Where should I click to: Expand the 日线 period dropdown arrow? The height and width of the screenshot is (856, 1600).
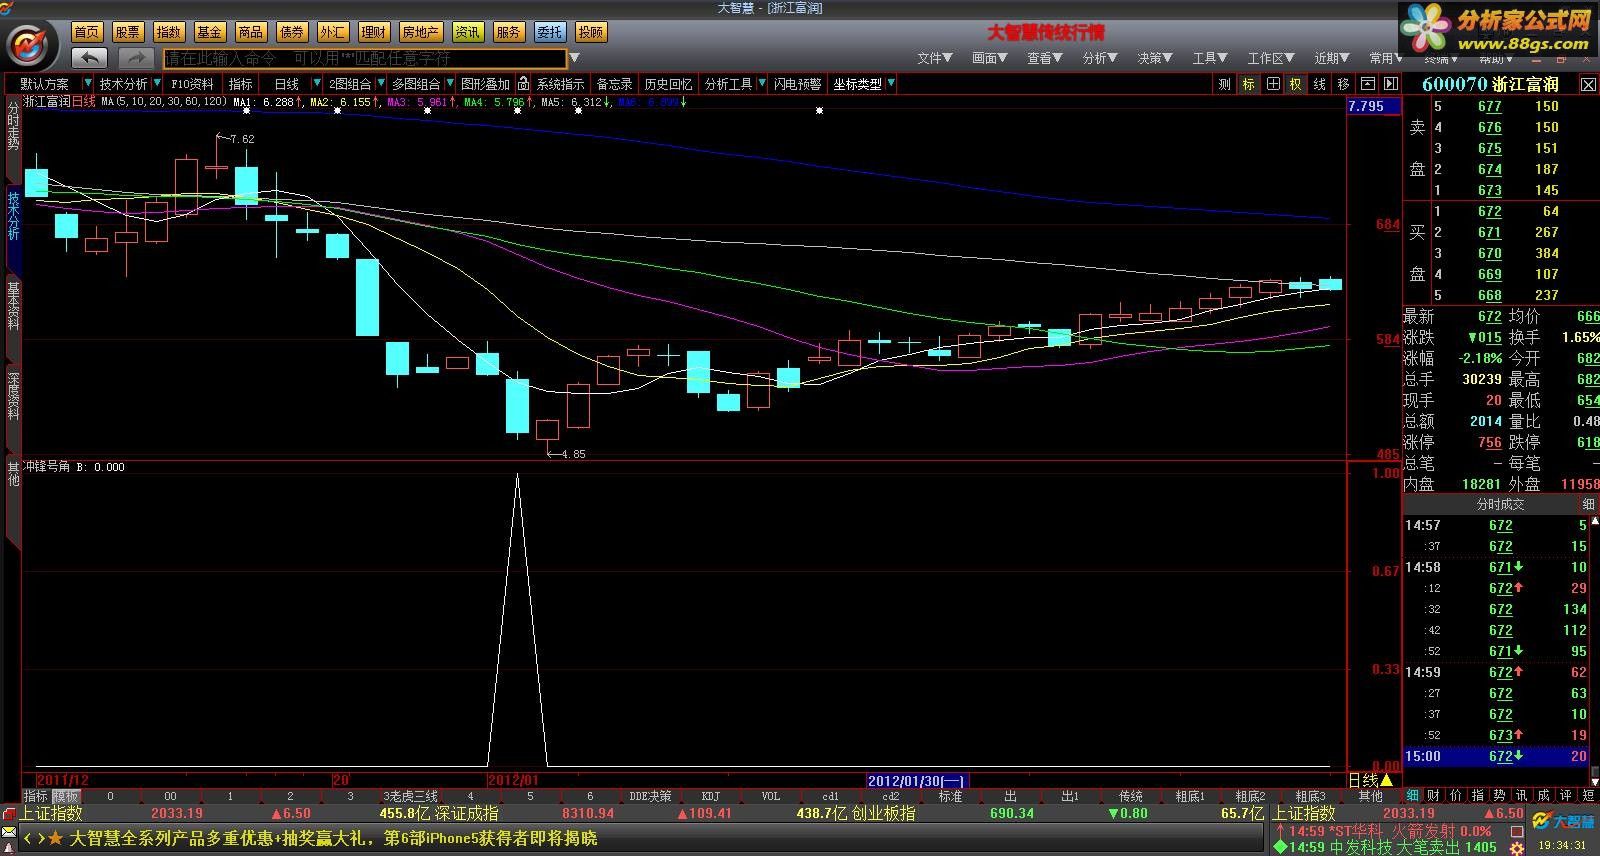(x=317, y=84)
